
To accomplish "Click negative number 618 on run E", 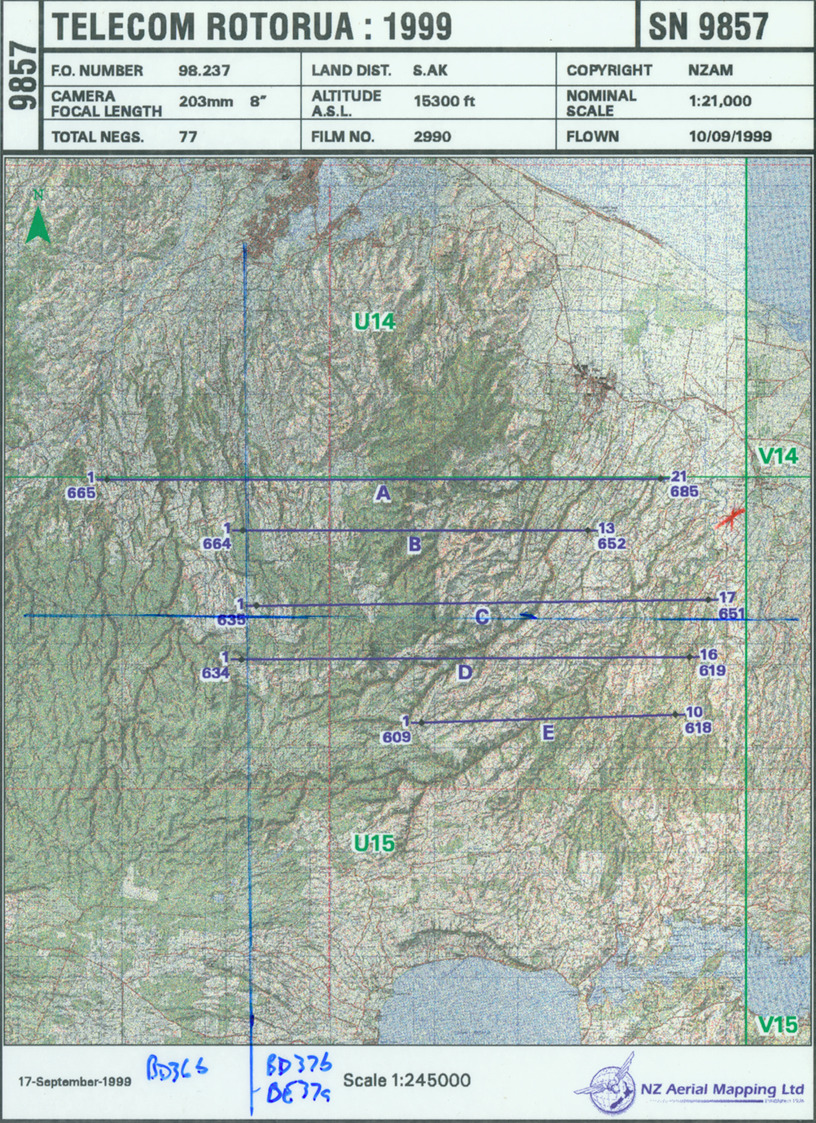I will click(x=698, y=727).
